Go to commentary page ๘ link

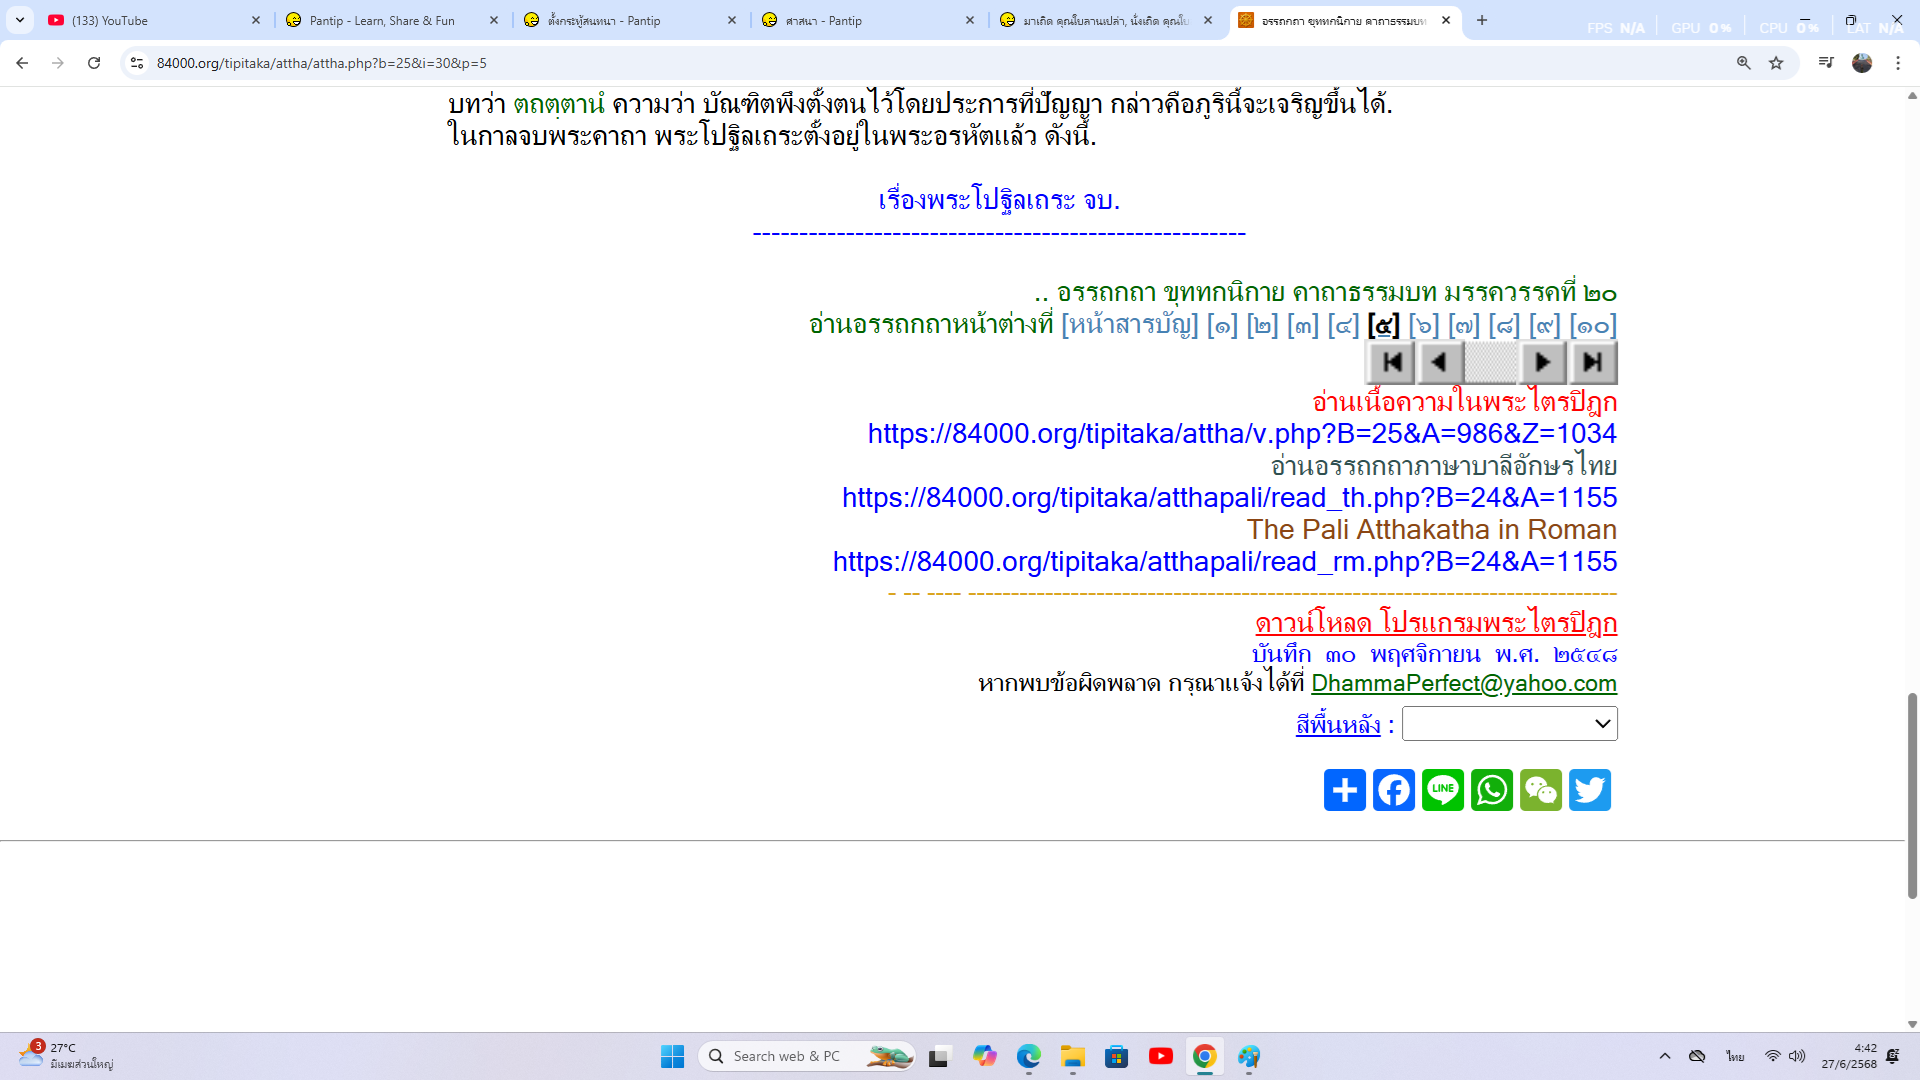point(1504,325)
